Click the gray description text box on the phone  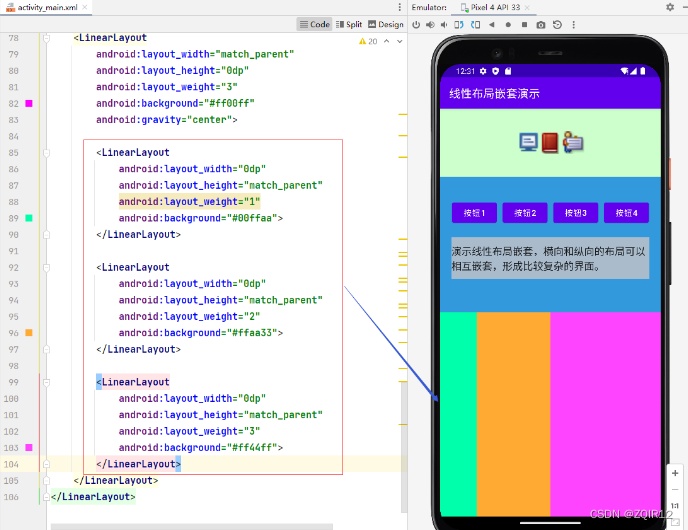point(550,258)
